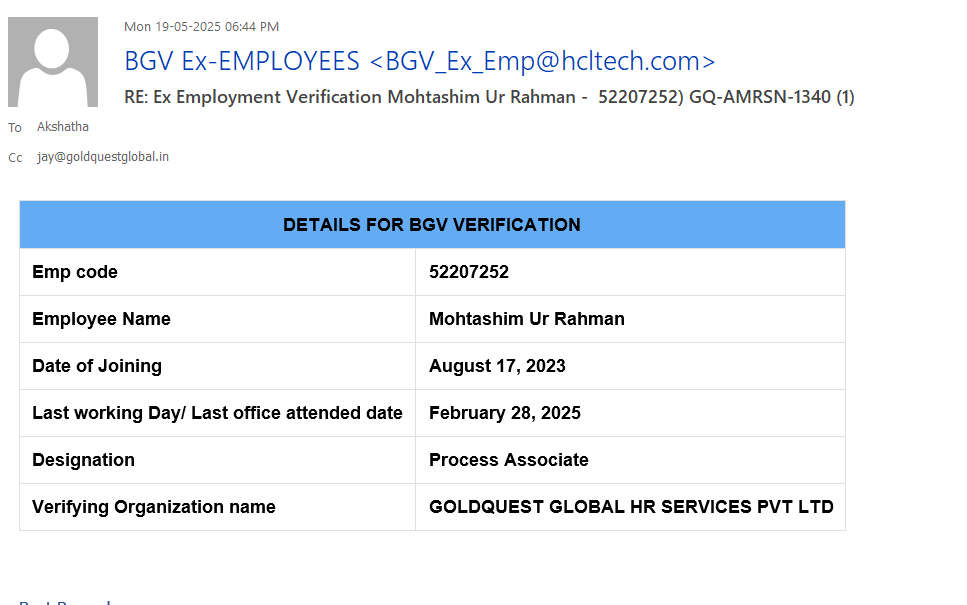Click the Date of Joining label
This screenshot has width=967, height=605.
point(97,366)
